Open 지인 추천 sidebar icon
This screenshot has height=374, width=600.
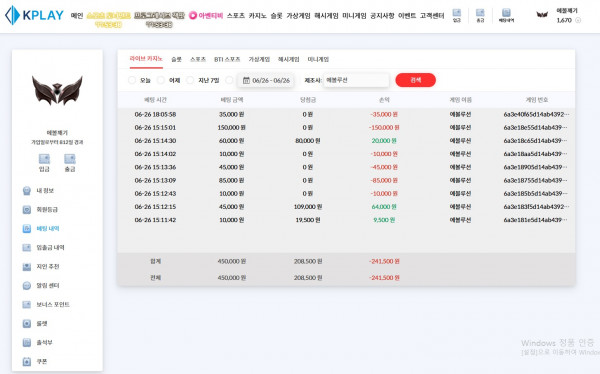(x=26, y=266)
